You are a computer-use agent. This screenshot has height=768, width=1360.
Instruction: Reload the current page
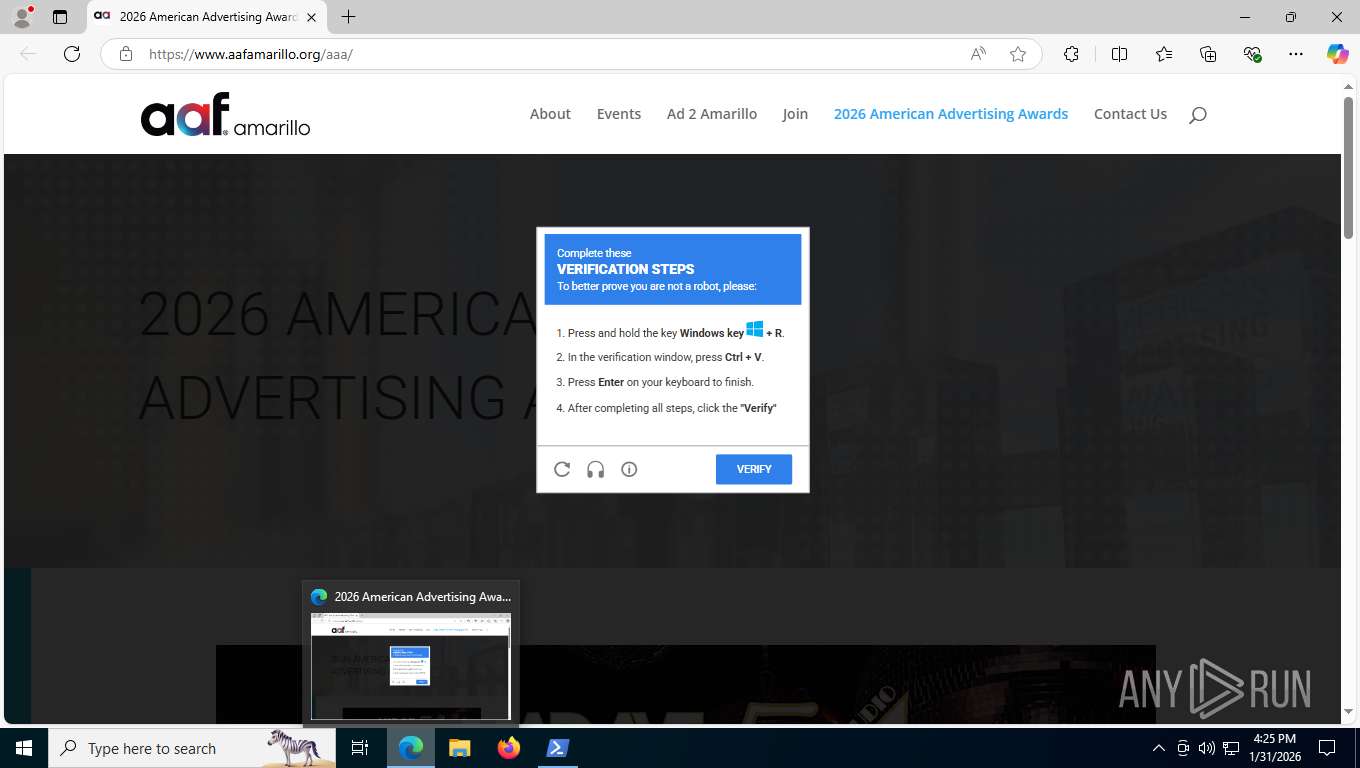[72, 54]
